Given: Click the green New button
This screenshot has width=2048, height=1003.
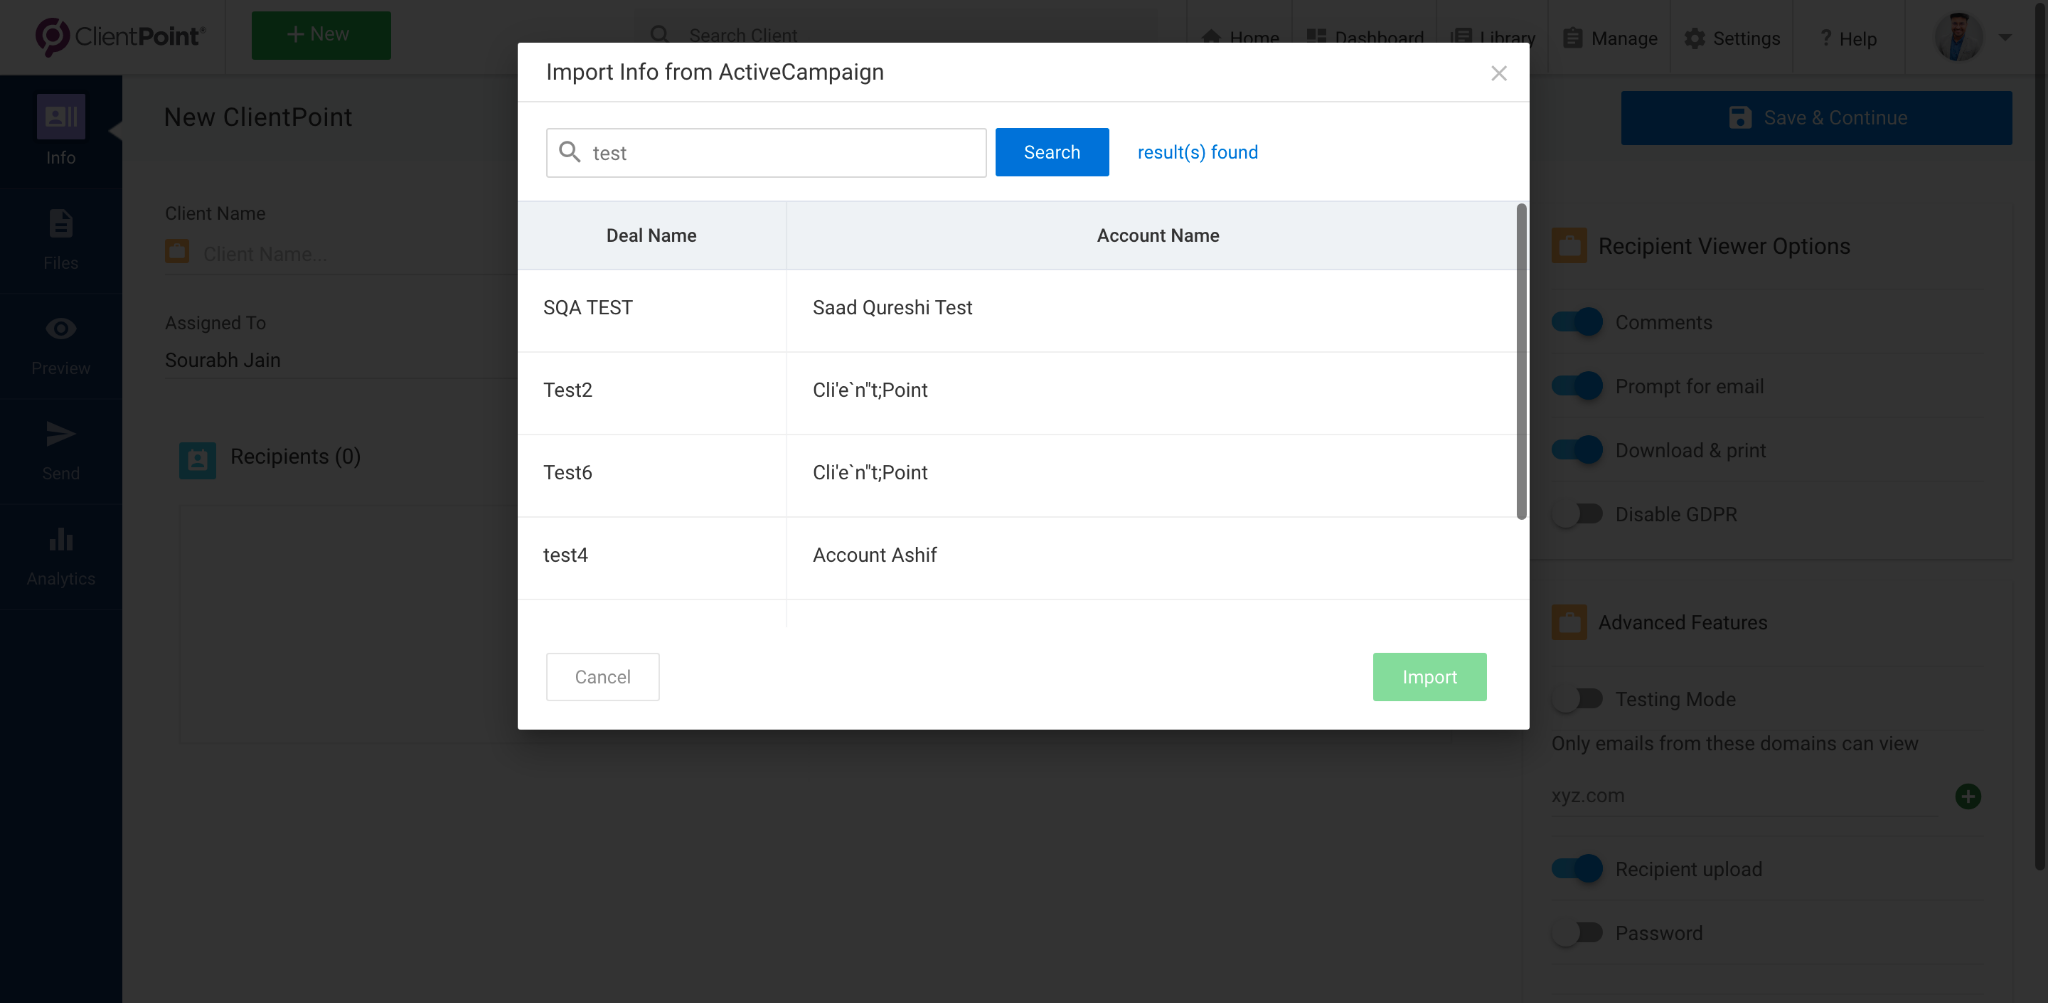Looking at the screenshot, I should tap(321, 35).
